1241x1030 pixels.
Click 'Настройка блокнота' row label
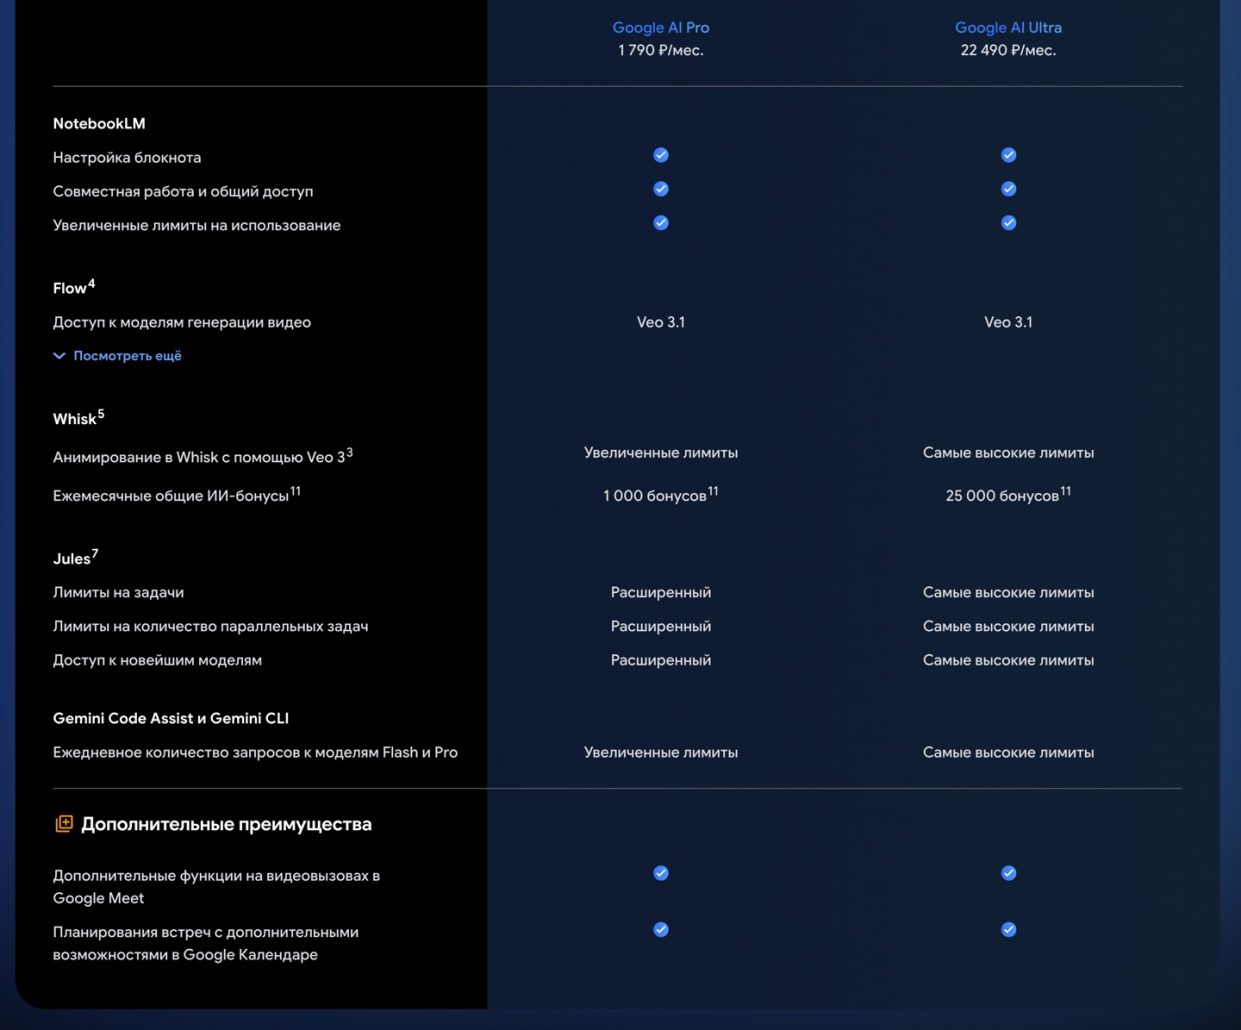[127, 158]
